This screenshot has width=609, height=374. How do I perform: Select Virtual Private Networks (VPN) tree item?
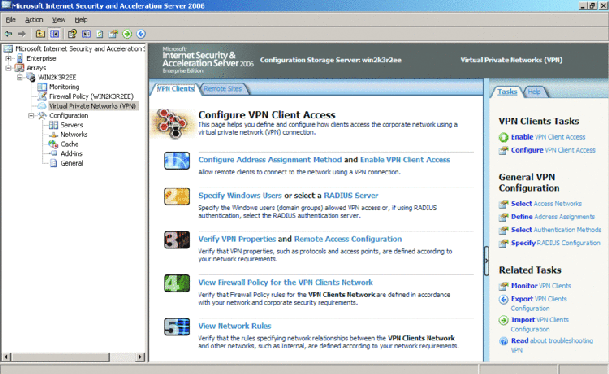coord(93,106)
